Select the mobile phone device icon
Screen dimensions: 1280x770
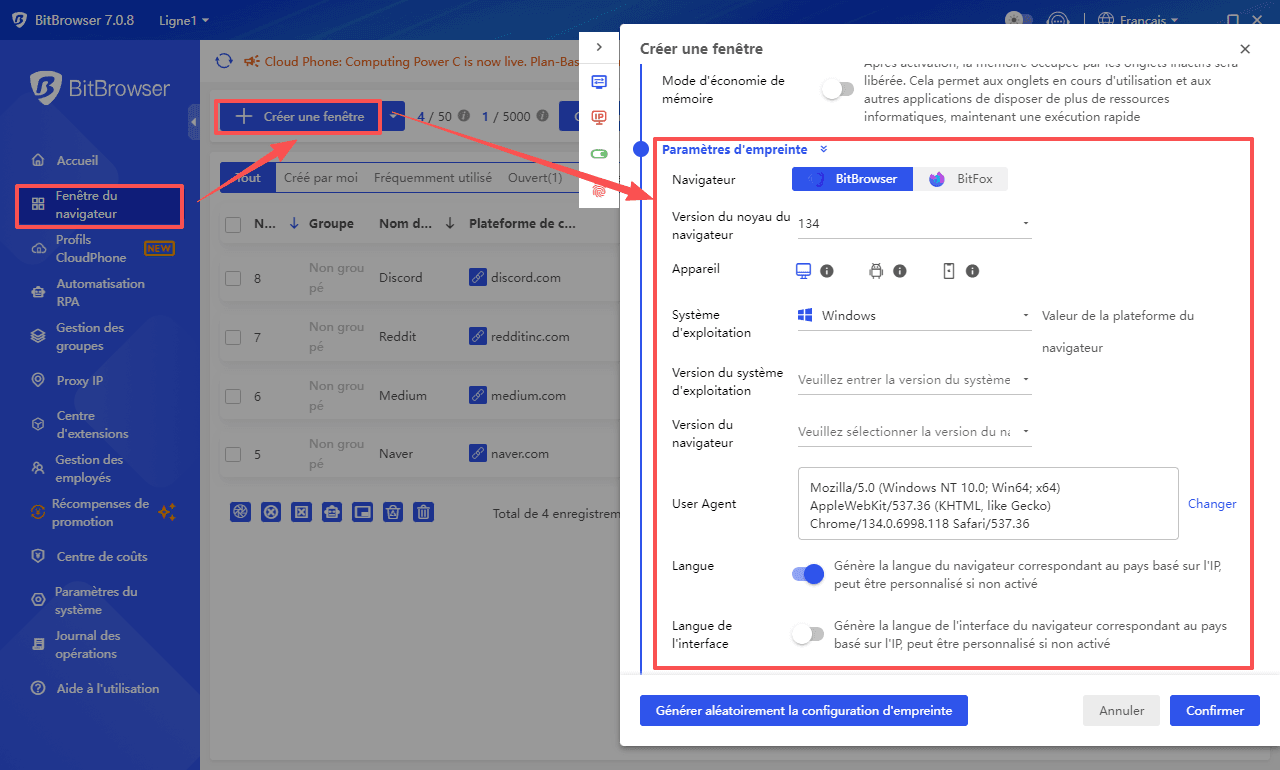(949, 271)
